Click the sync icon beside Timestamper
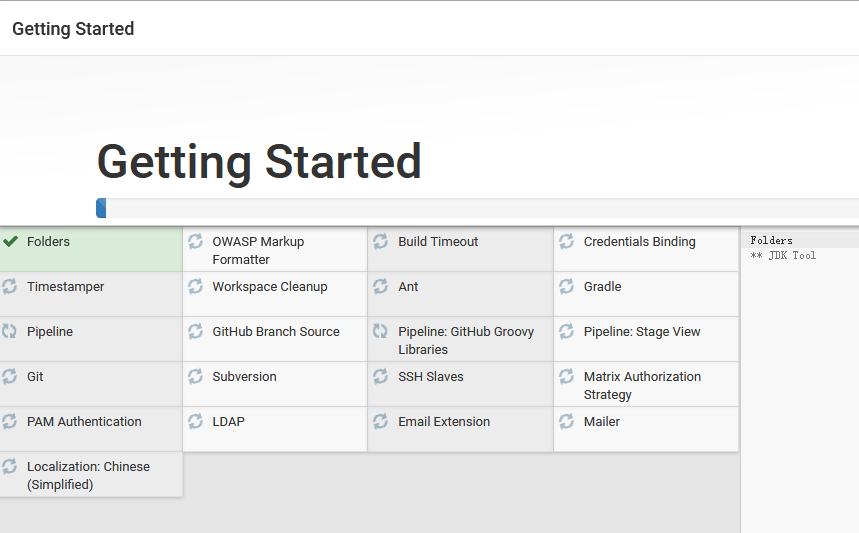Screen dimensions: 859x533 (9, 286)
